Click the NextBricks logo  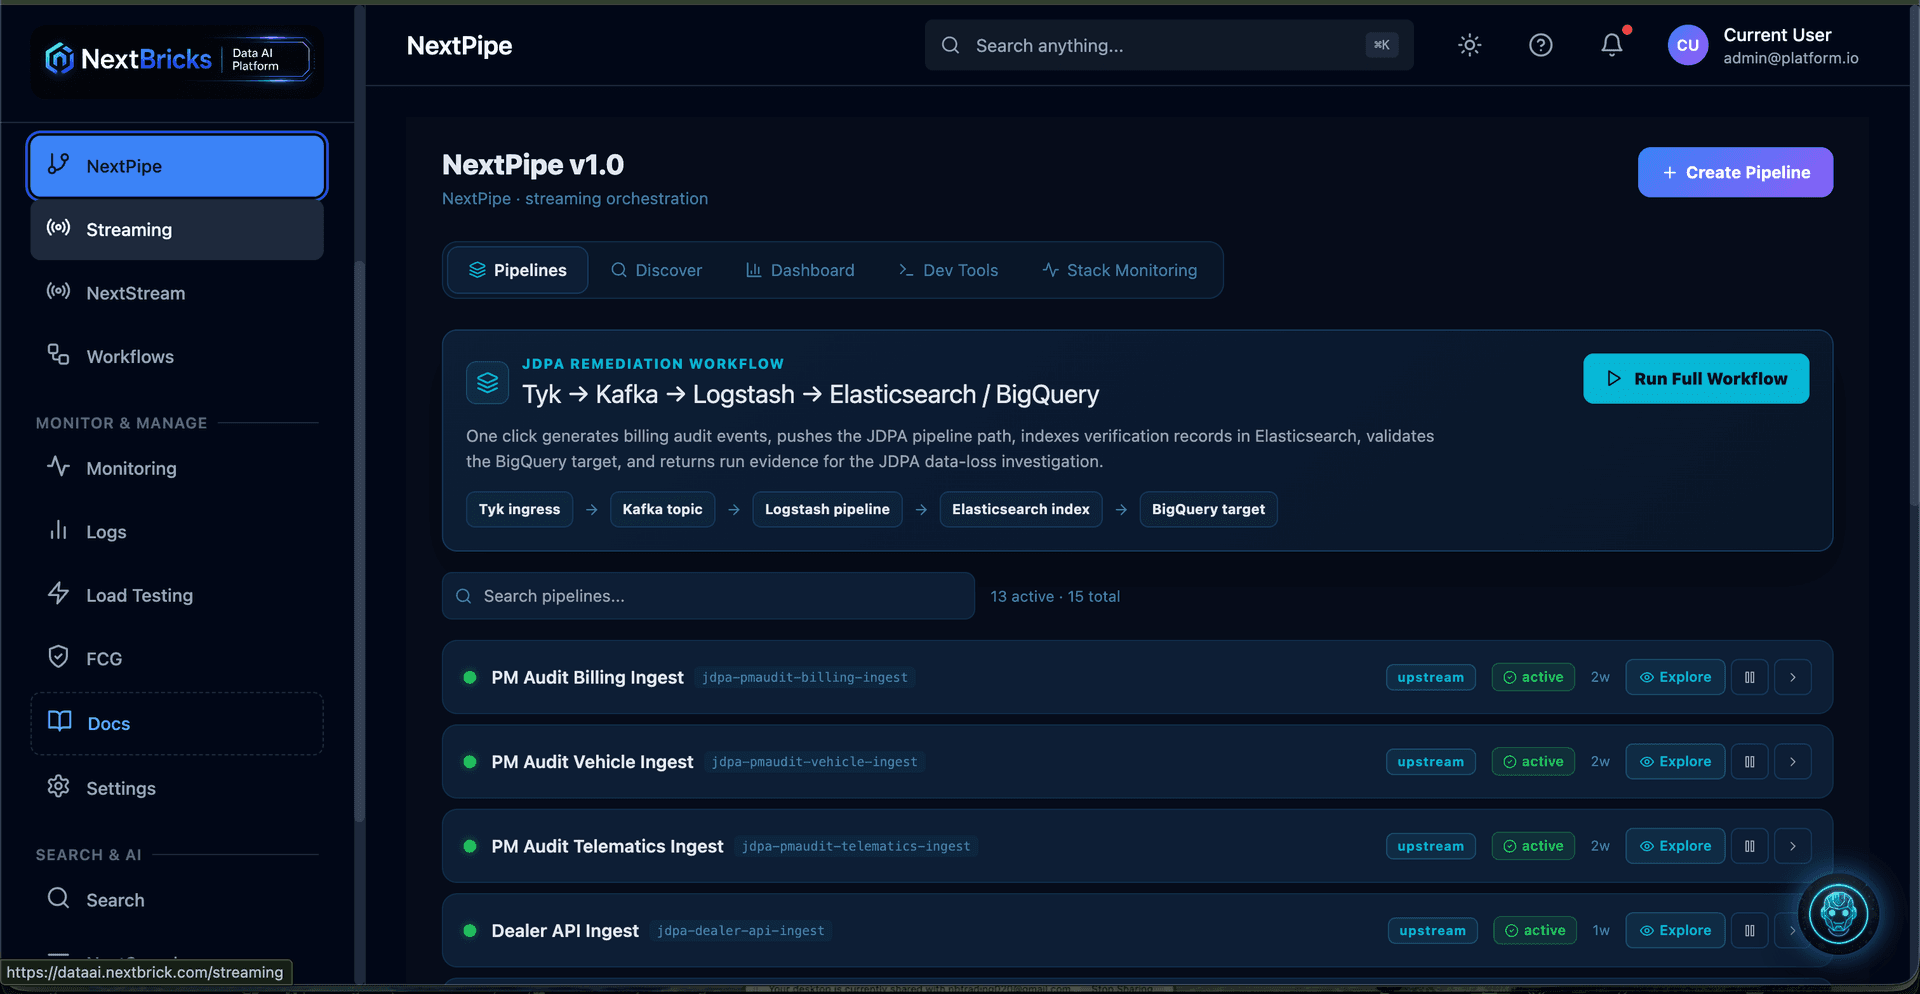point(177,60)
